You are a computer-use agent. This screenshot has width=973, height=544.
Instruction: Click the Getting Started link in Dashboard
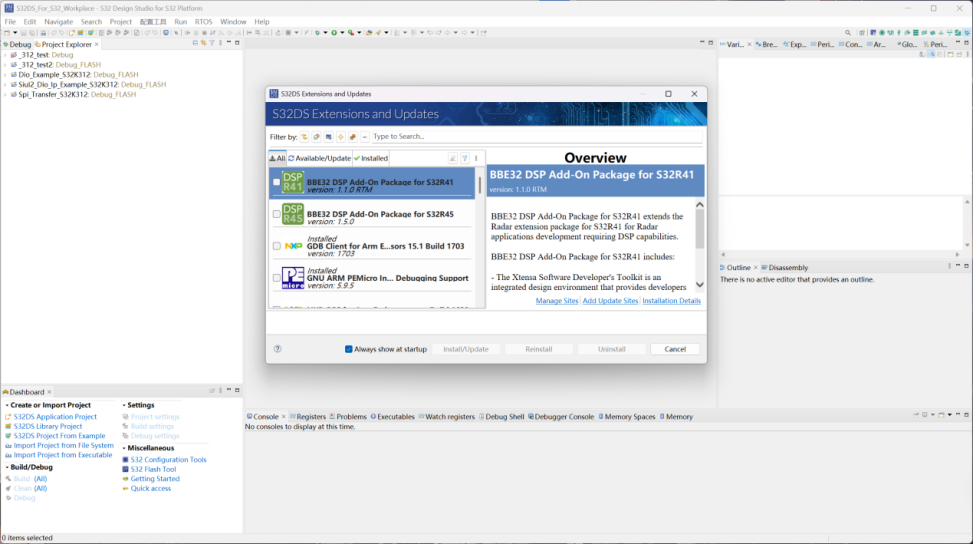click(155, 479)
